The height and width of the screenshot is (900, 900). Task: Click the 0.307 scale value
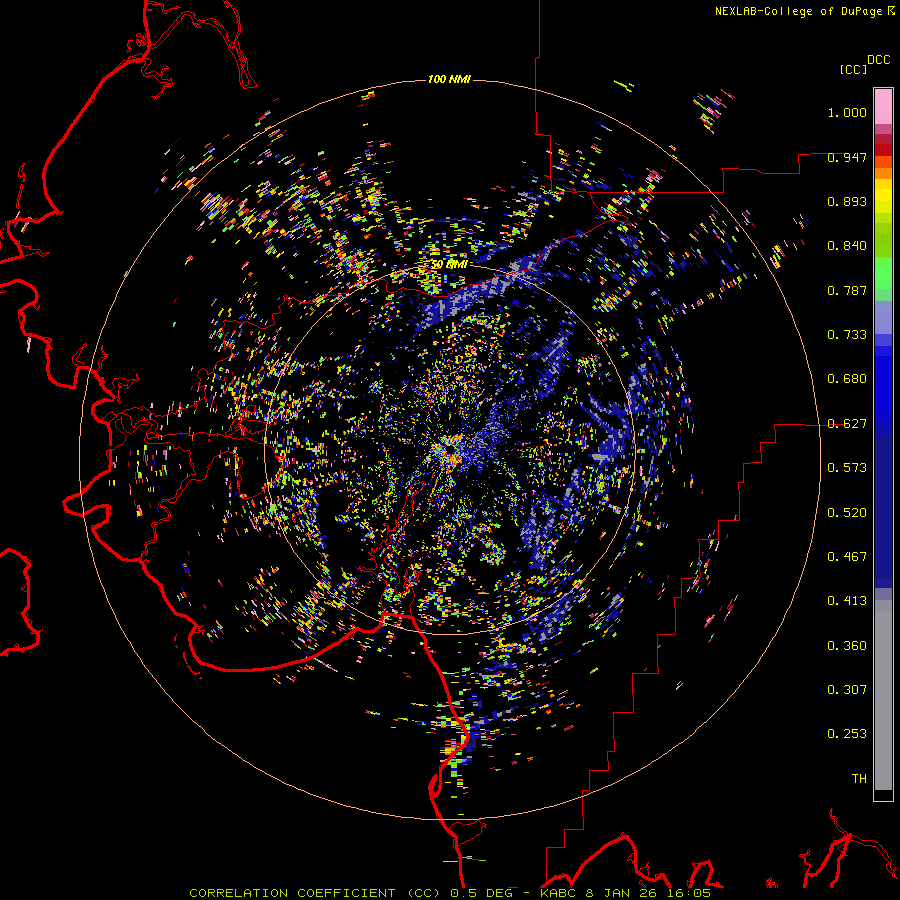(847, 690)
